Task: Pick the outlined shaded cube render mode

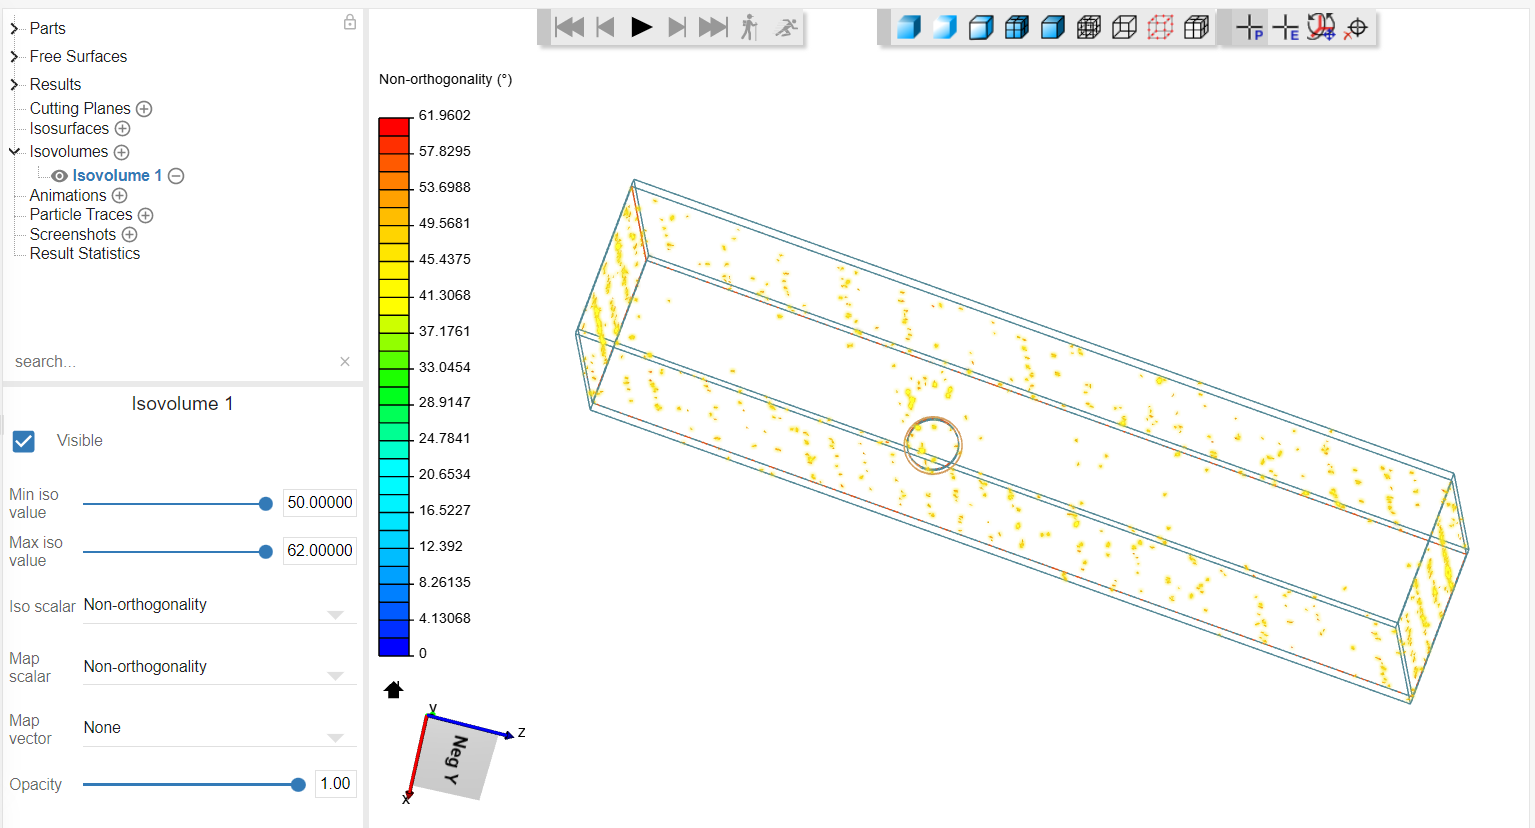Action: point(980,27)
